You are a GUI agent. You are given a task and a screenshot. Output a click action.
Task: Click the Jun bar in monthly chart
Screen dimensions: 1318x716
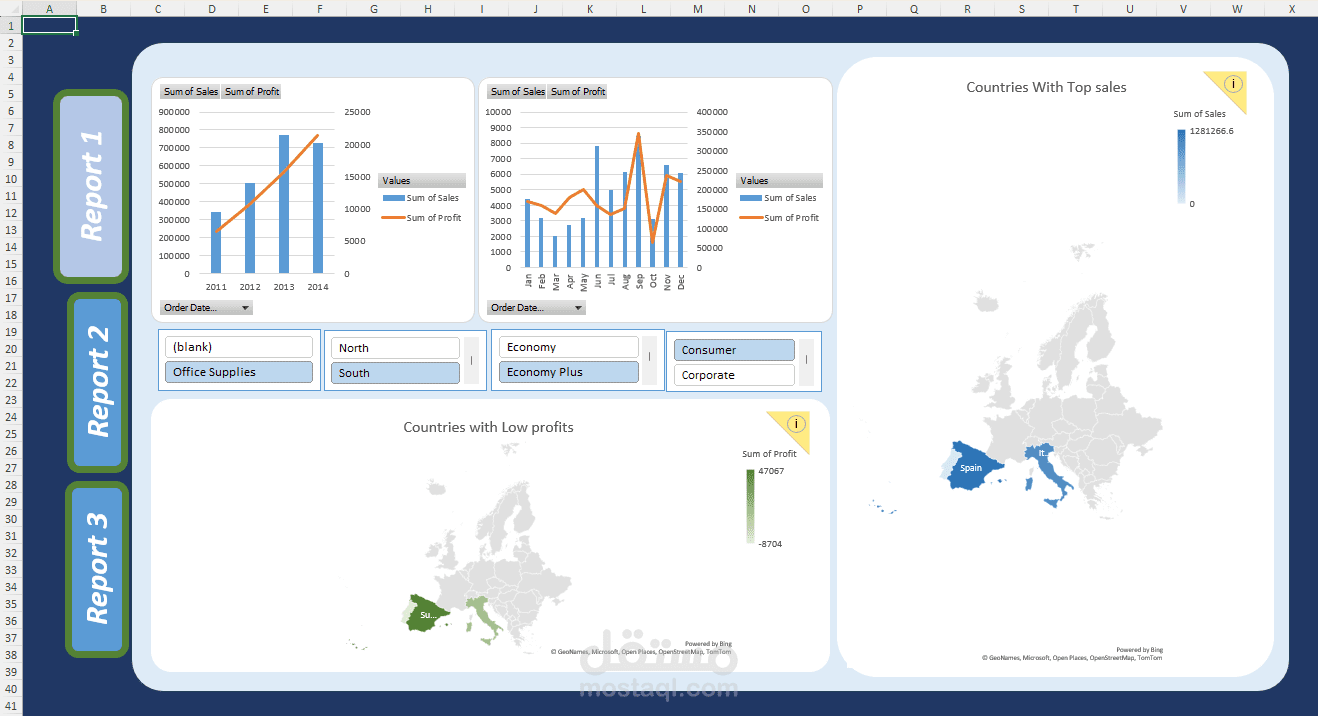[597, 207]
